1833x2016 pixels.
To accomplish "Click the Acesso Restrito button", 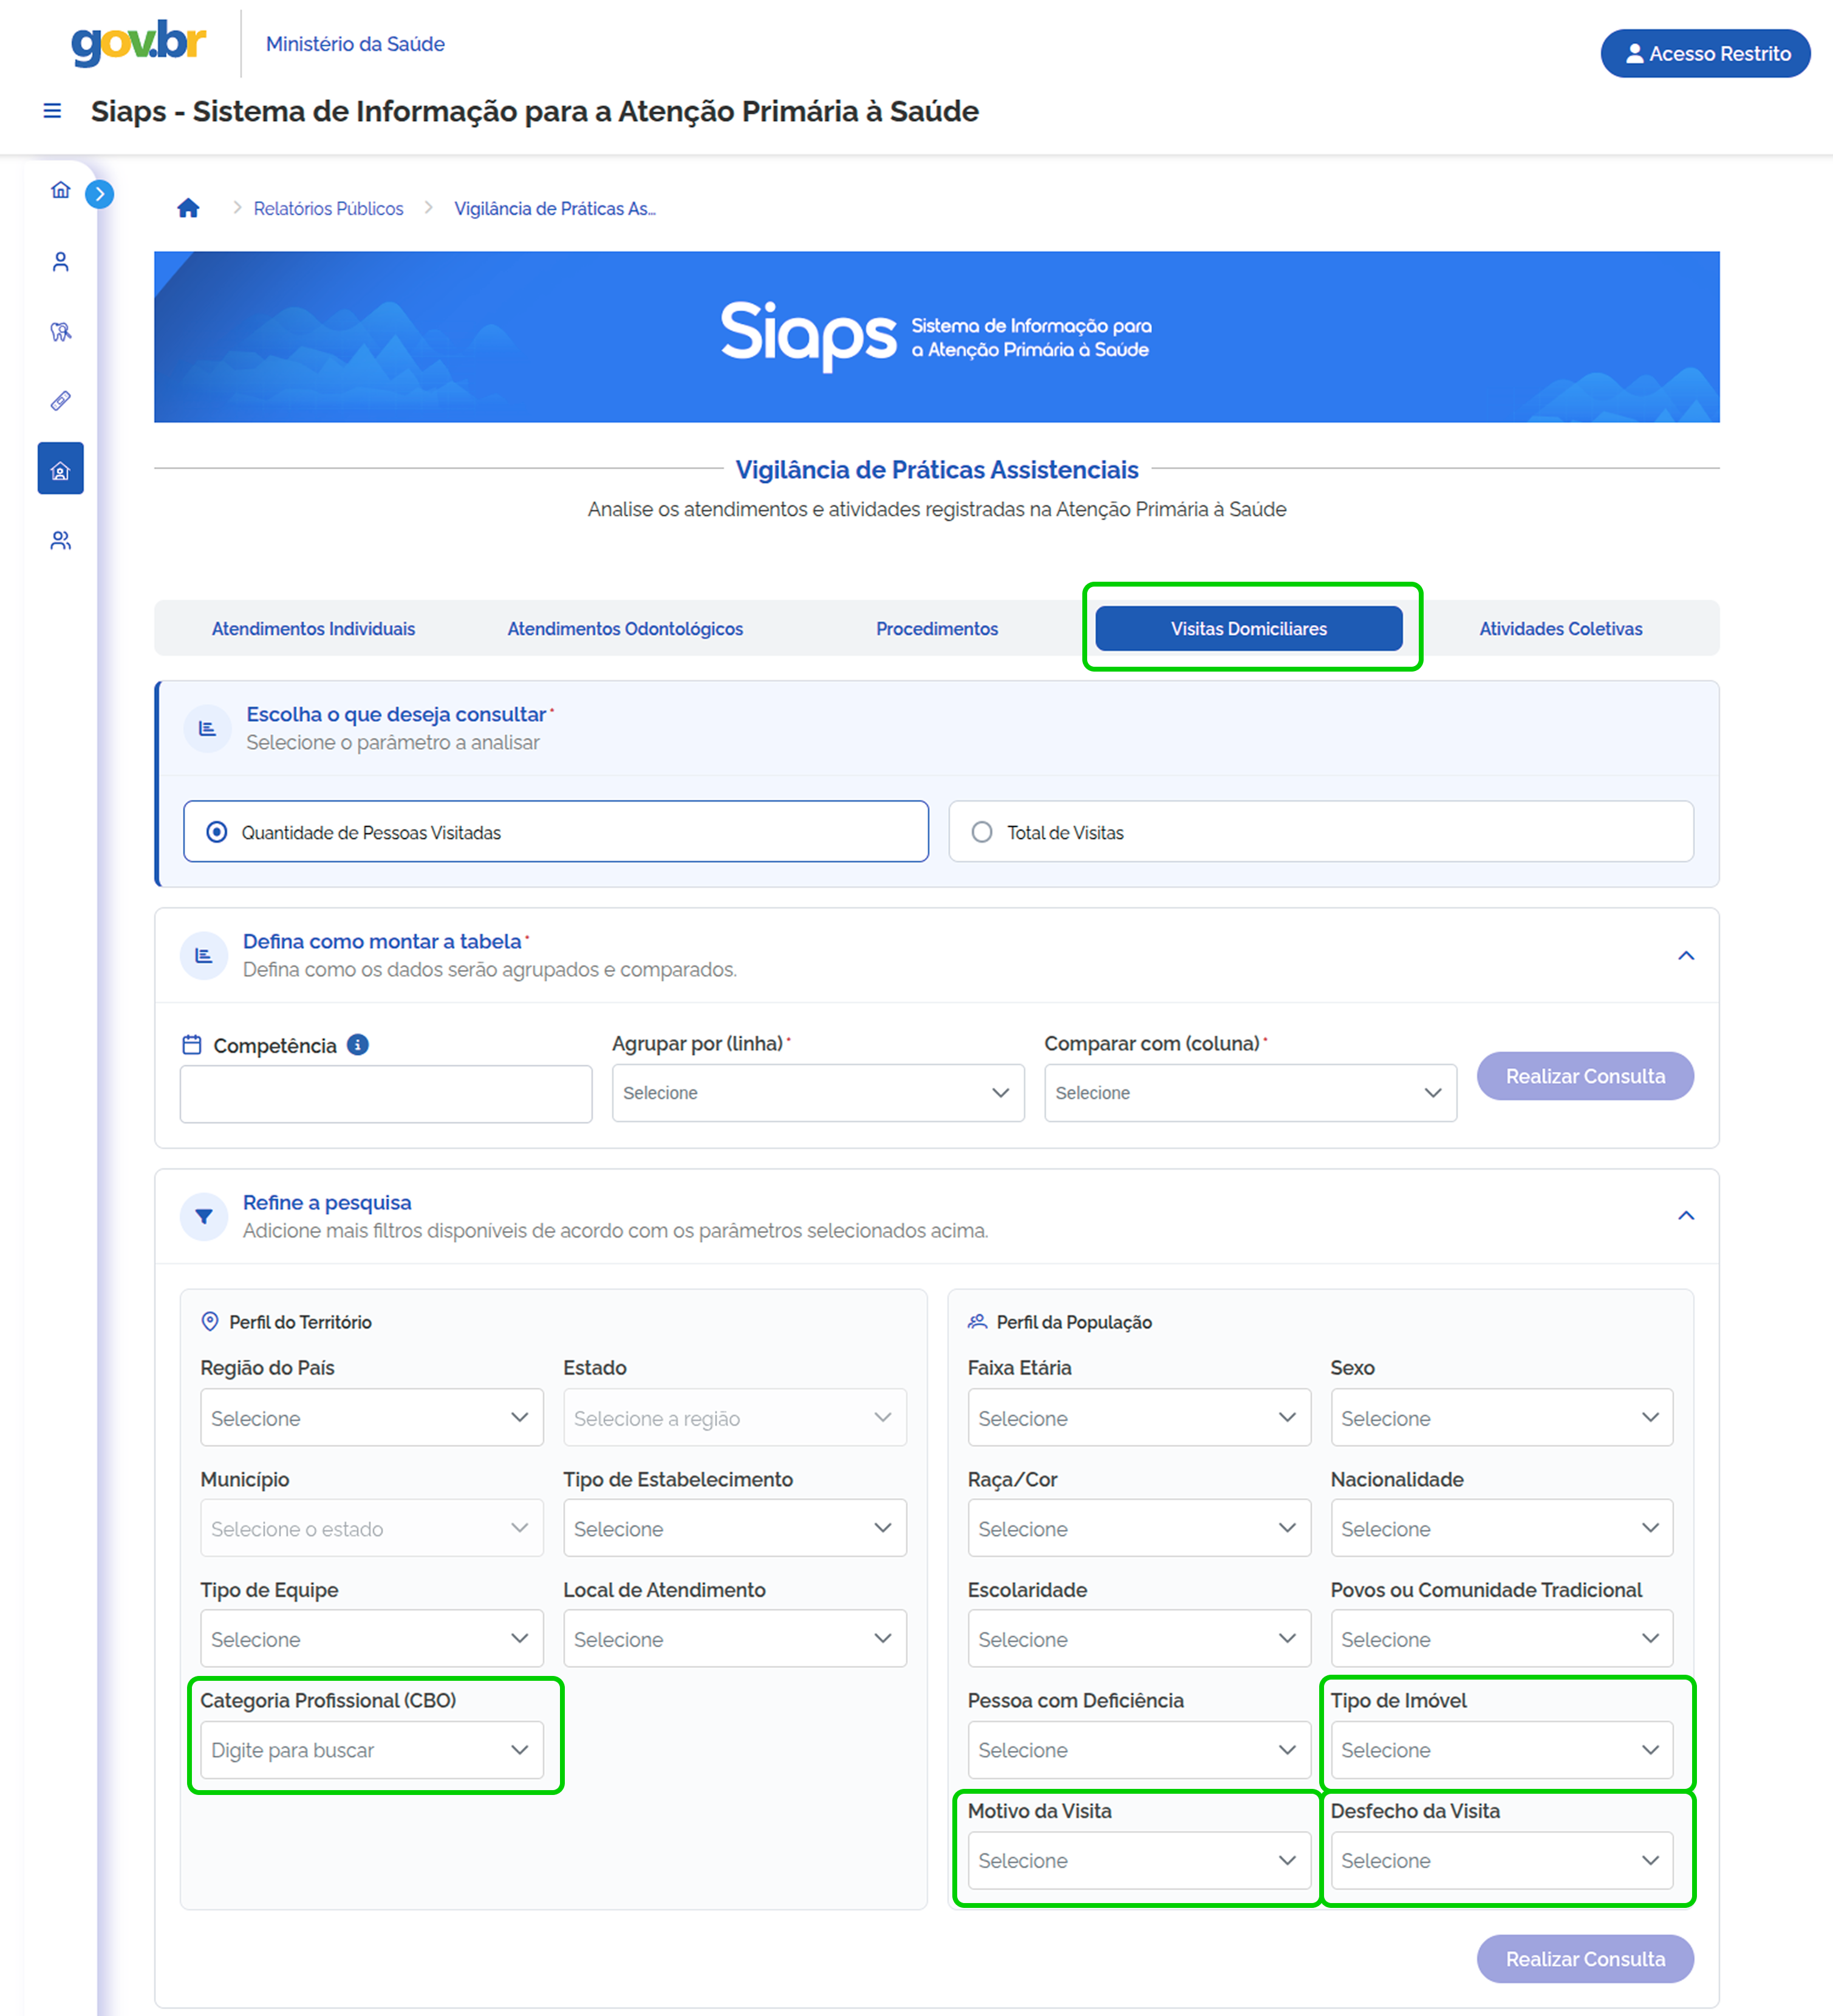I will tap(1705, 53).
